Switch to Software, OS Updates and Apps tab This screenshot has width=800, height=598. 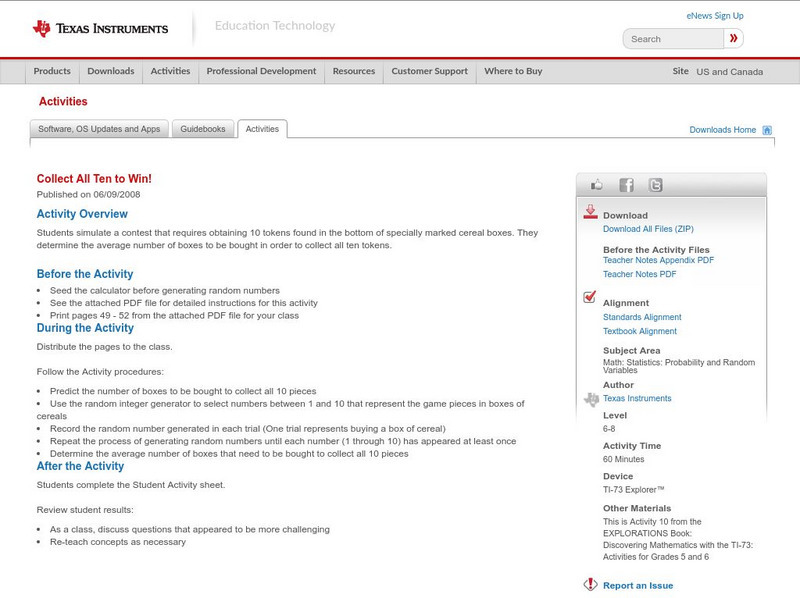point(99,129)
